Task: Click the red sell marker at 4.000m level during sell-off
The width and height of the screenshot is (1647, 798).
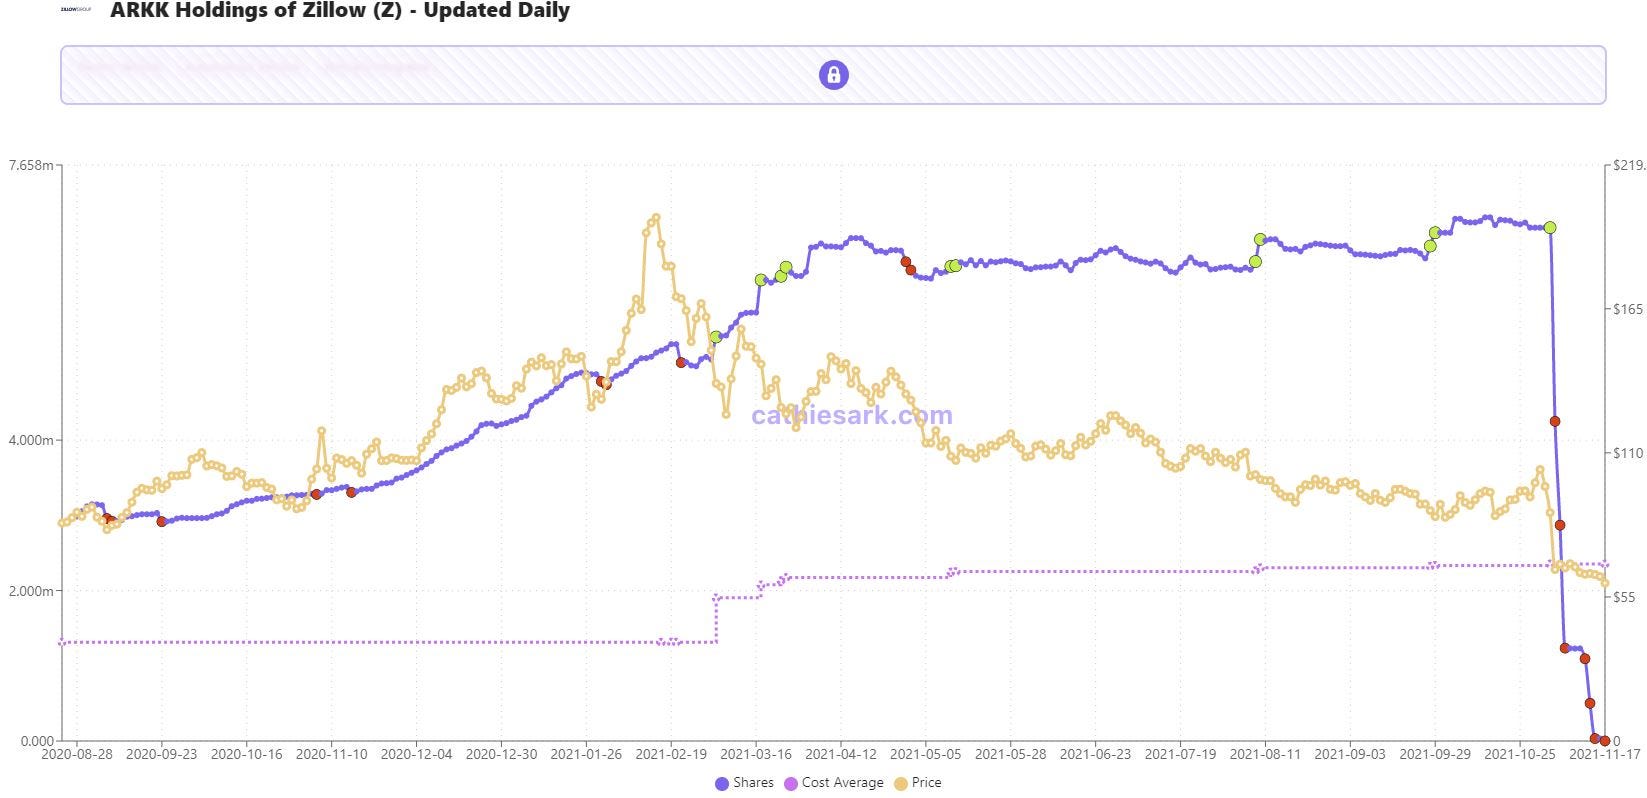Action: pos(1555,422)
